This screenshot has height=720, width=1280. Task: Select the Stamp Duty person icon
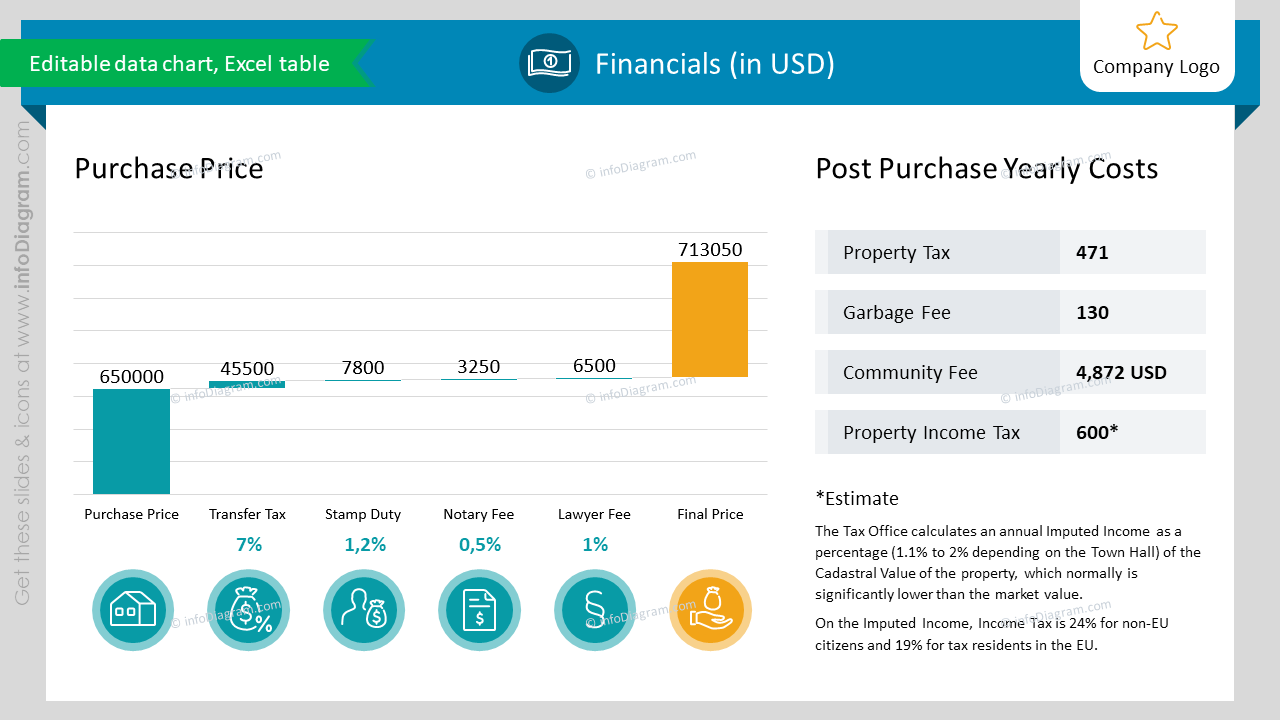(363, 610)
